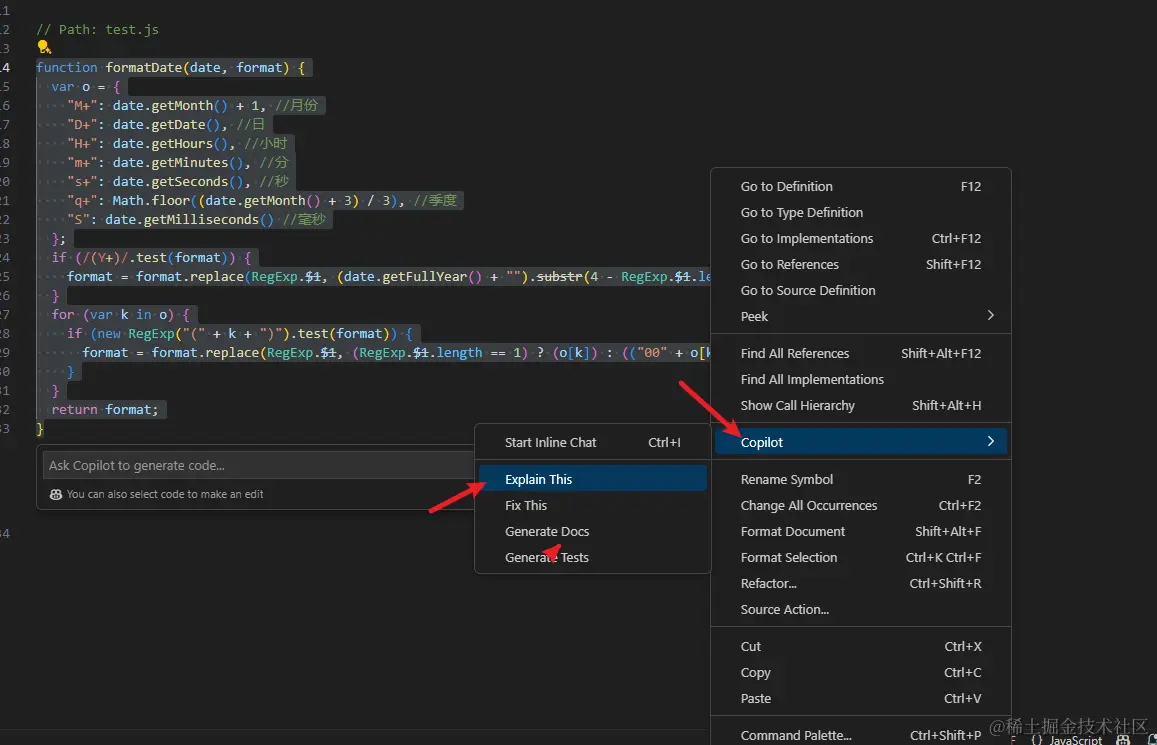Choose Find All References
Viewport: 1157px width, 745px height.
[860, 353]
